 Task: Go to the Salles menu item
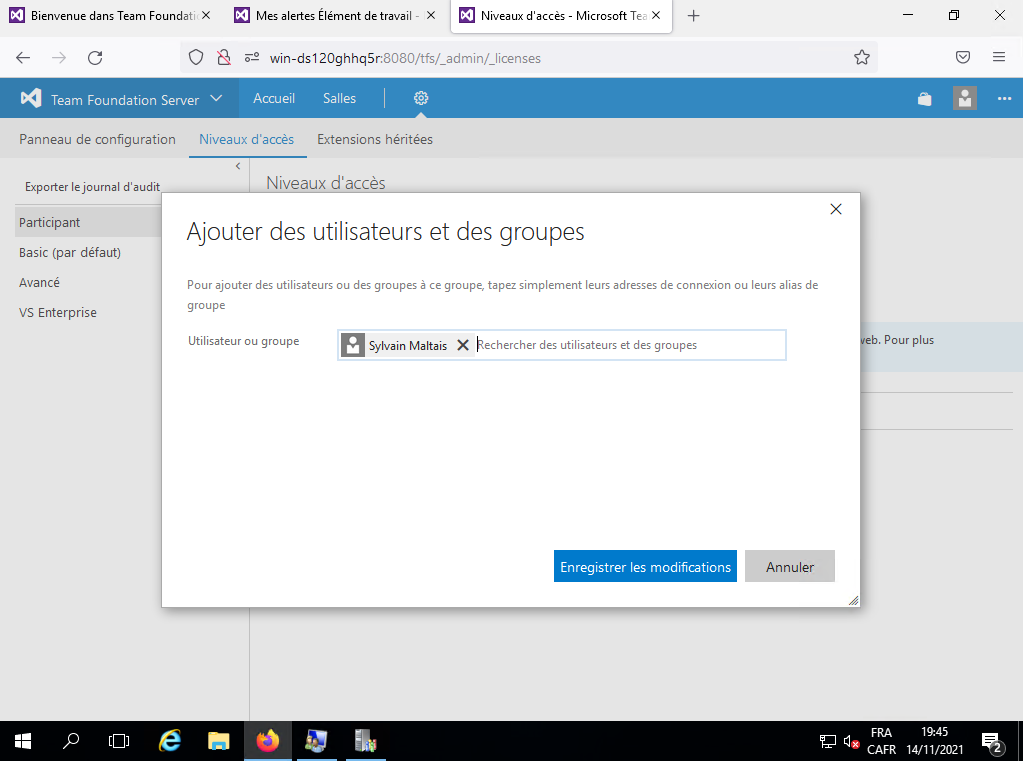[339, 99]
